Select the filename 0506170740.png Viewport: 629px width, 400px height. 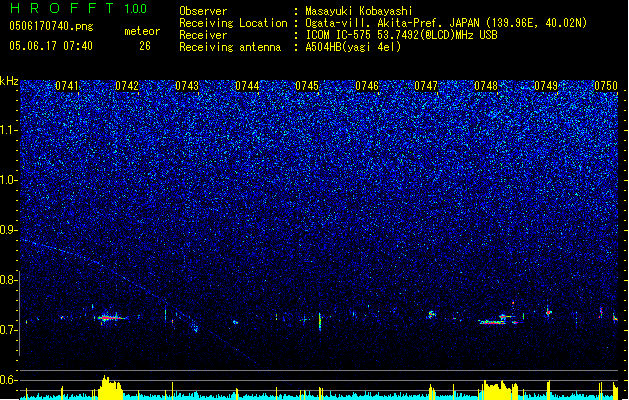[x=51, y=26]
